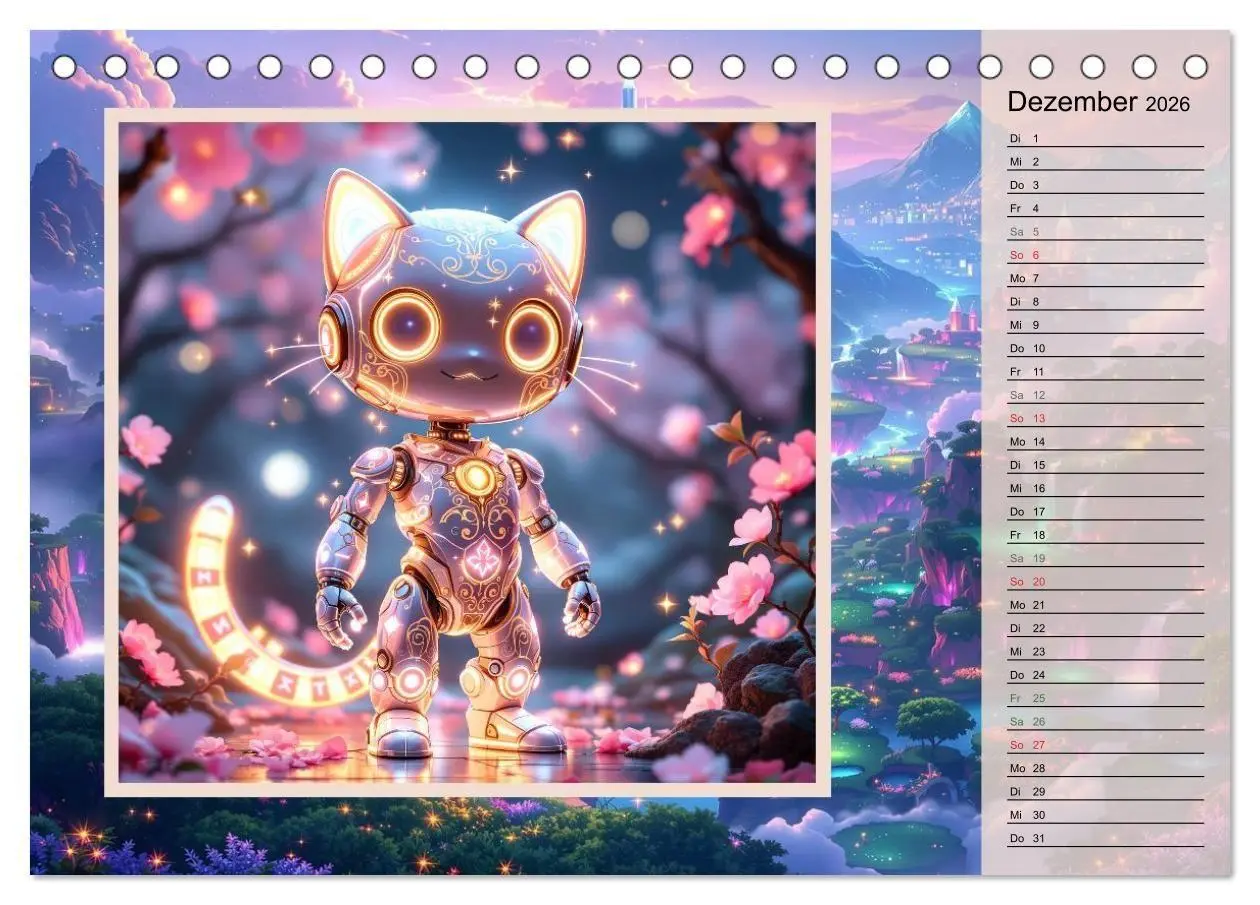Screen dimensions: 1260x905
Task: Click the robot cat's glowing left eye
Action: pos(405,326)
